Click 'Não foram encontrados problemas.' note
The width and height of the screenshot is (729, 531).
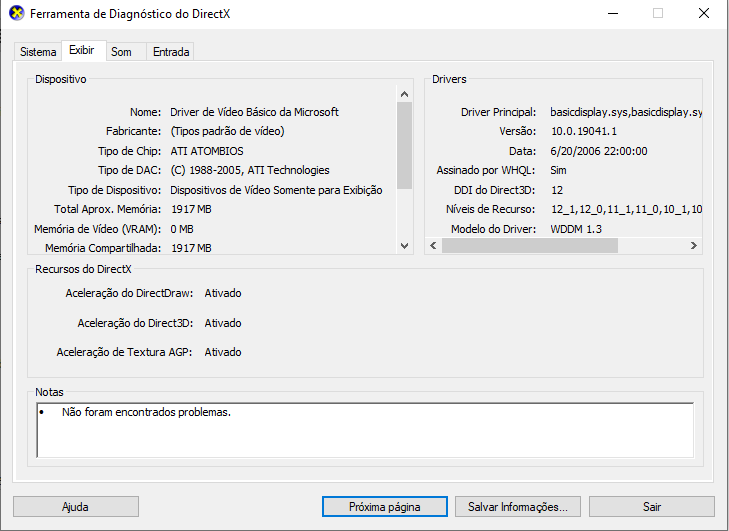(x=146, y=412)
